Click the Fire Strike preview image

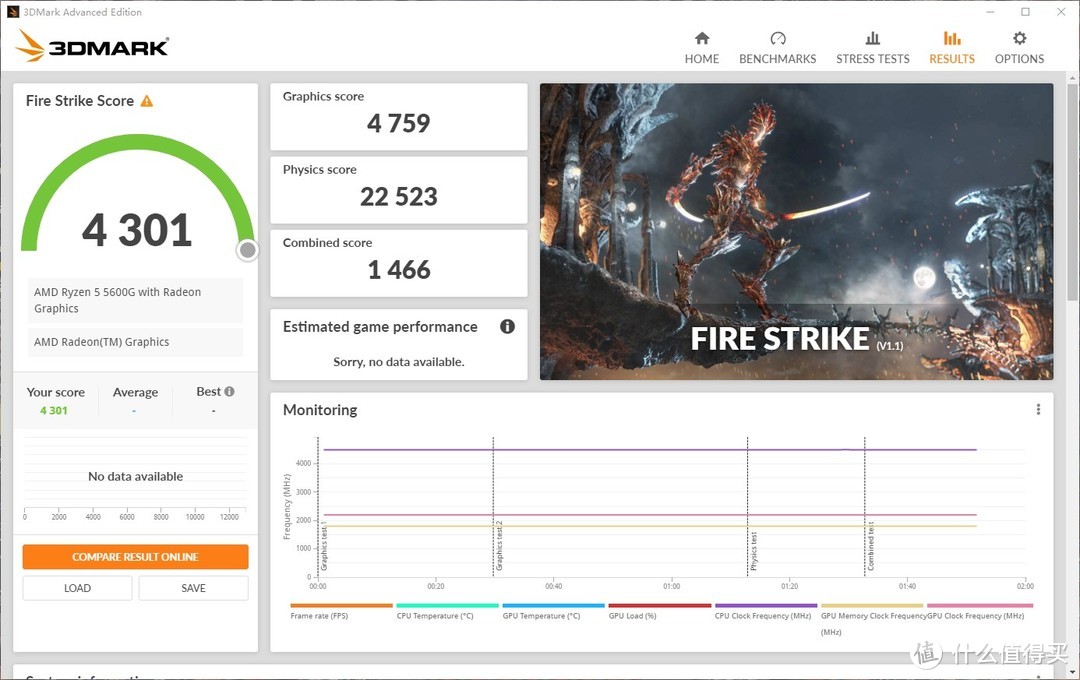(x=796, y=231)
